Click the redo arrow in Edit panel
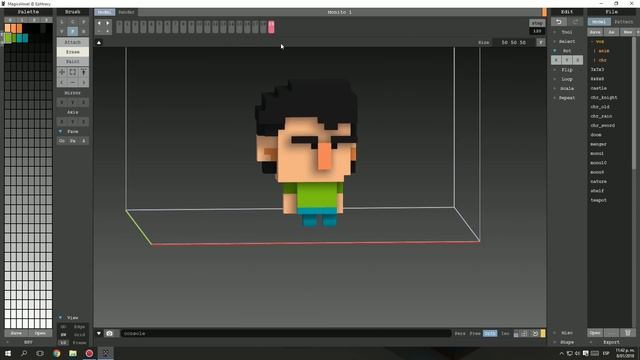 [576, 22]
